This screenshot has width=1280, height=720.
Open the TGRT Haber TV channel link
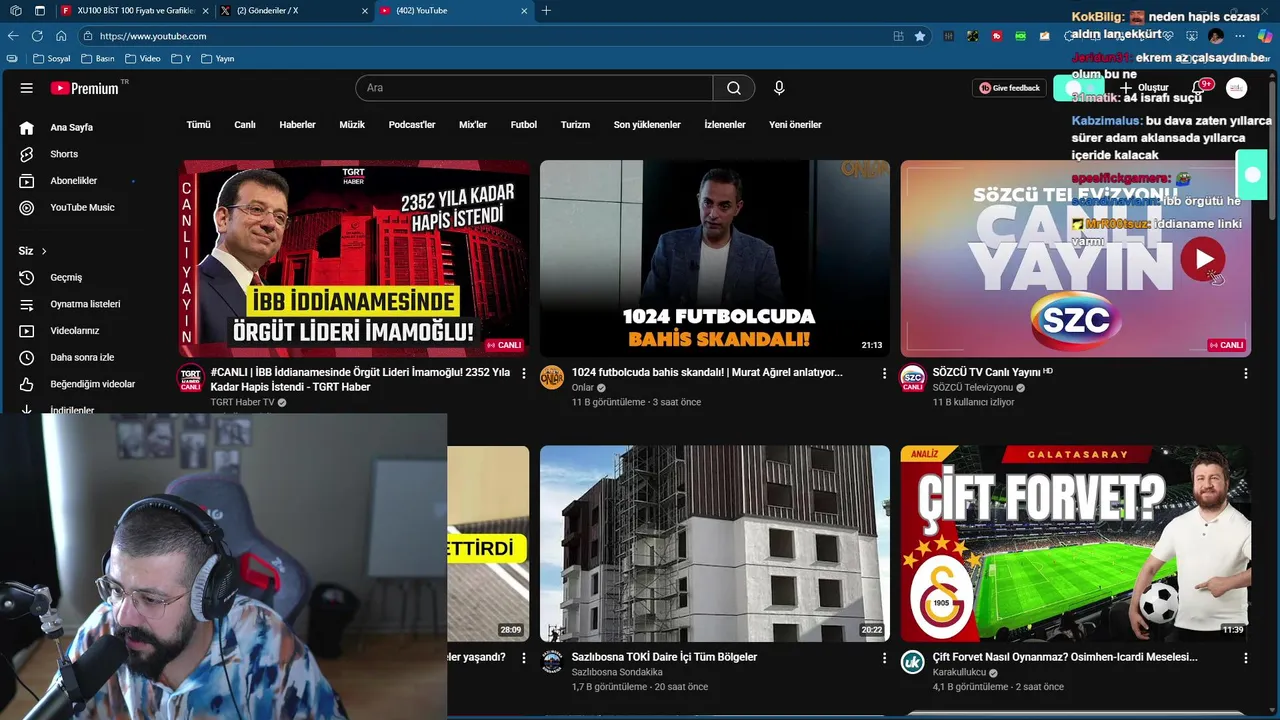click(x=242, y=402)
